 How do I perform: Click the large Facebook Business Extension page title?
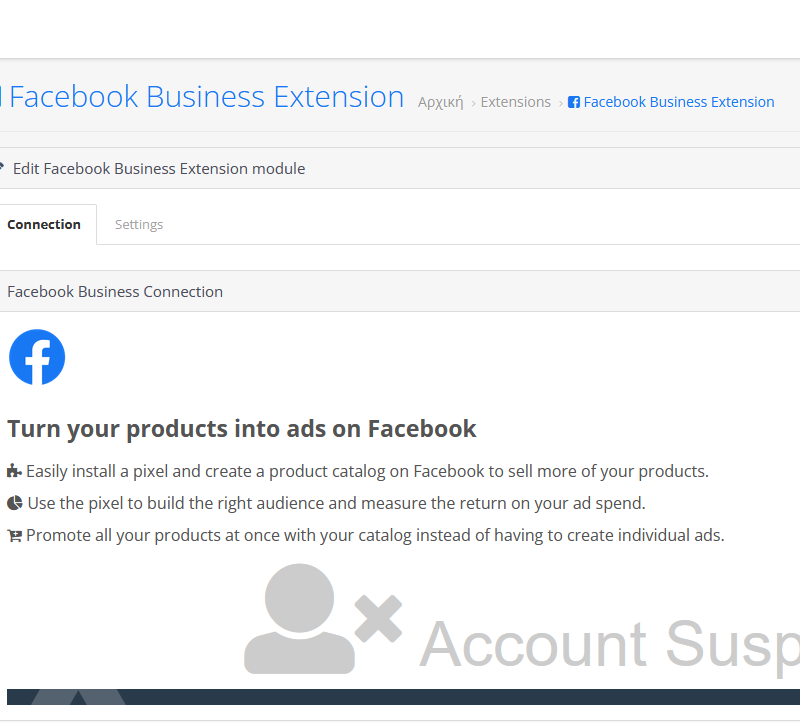(206, 96)
